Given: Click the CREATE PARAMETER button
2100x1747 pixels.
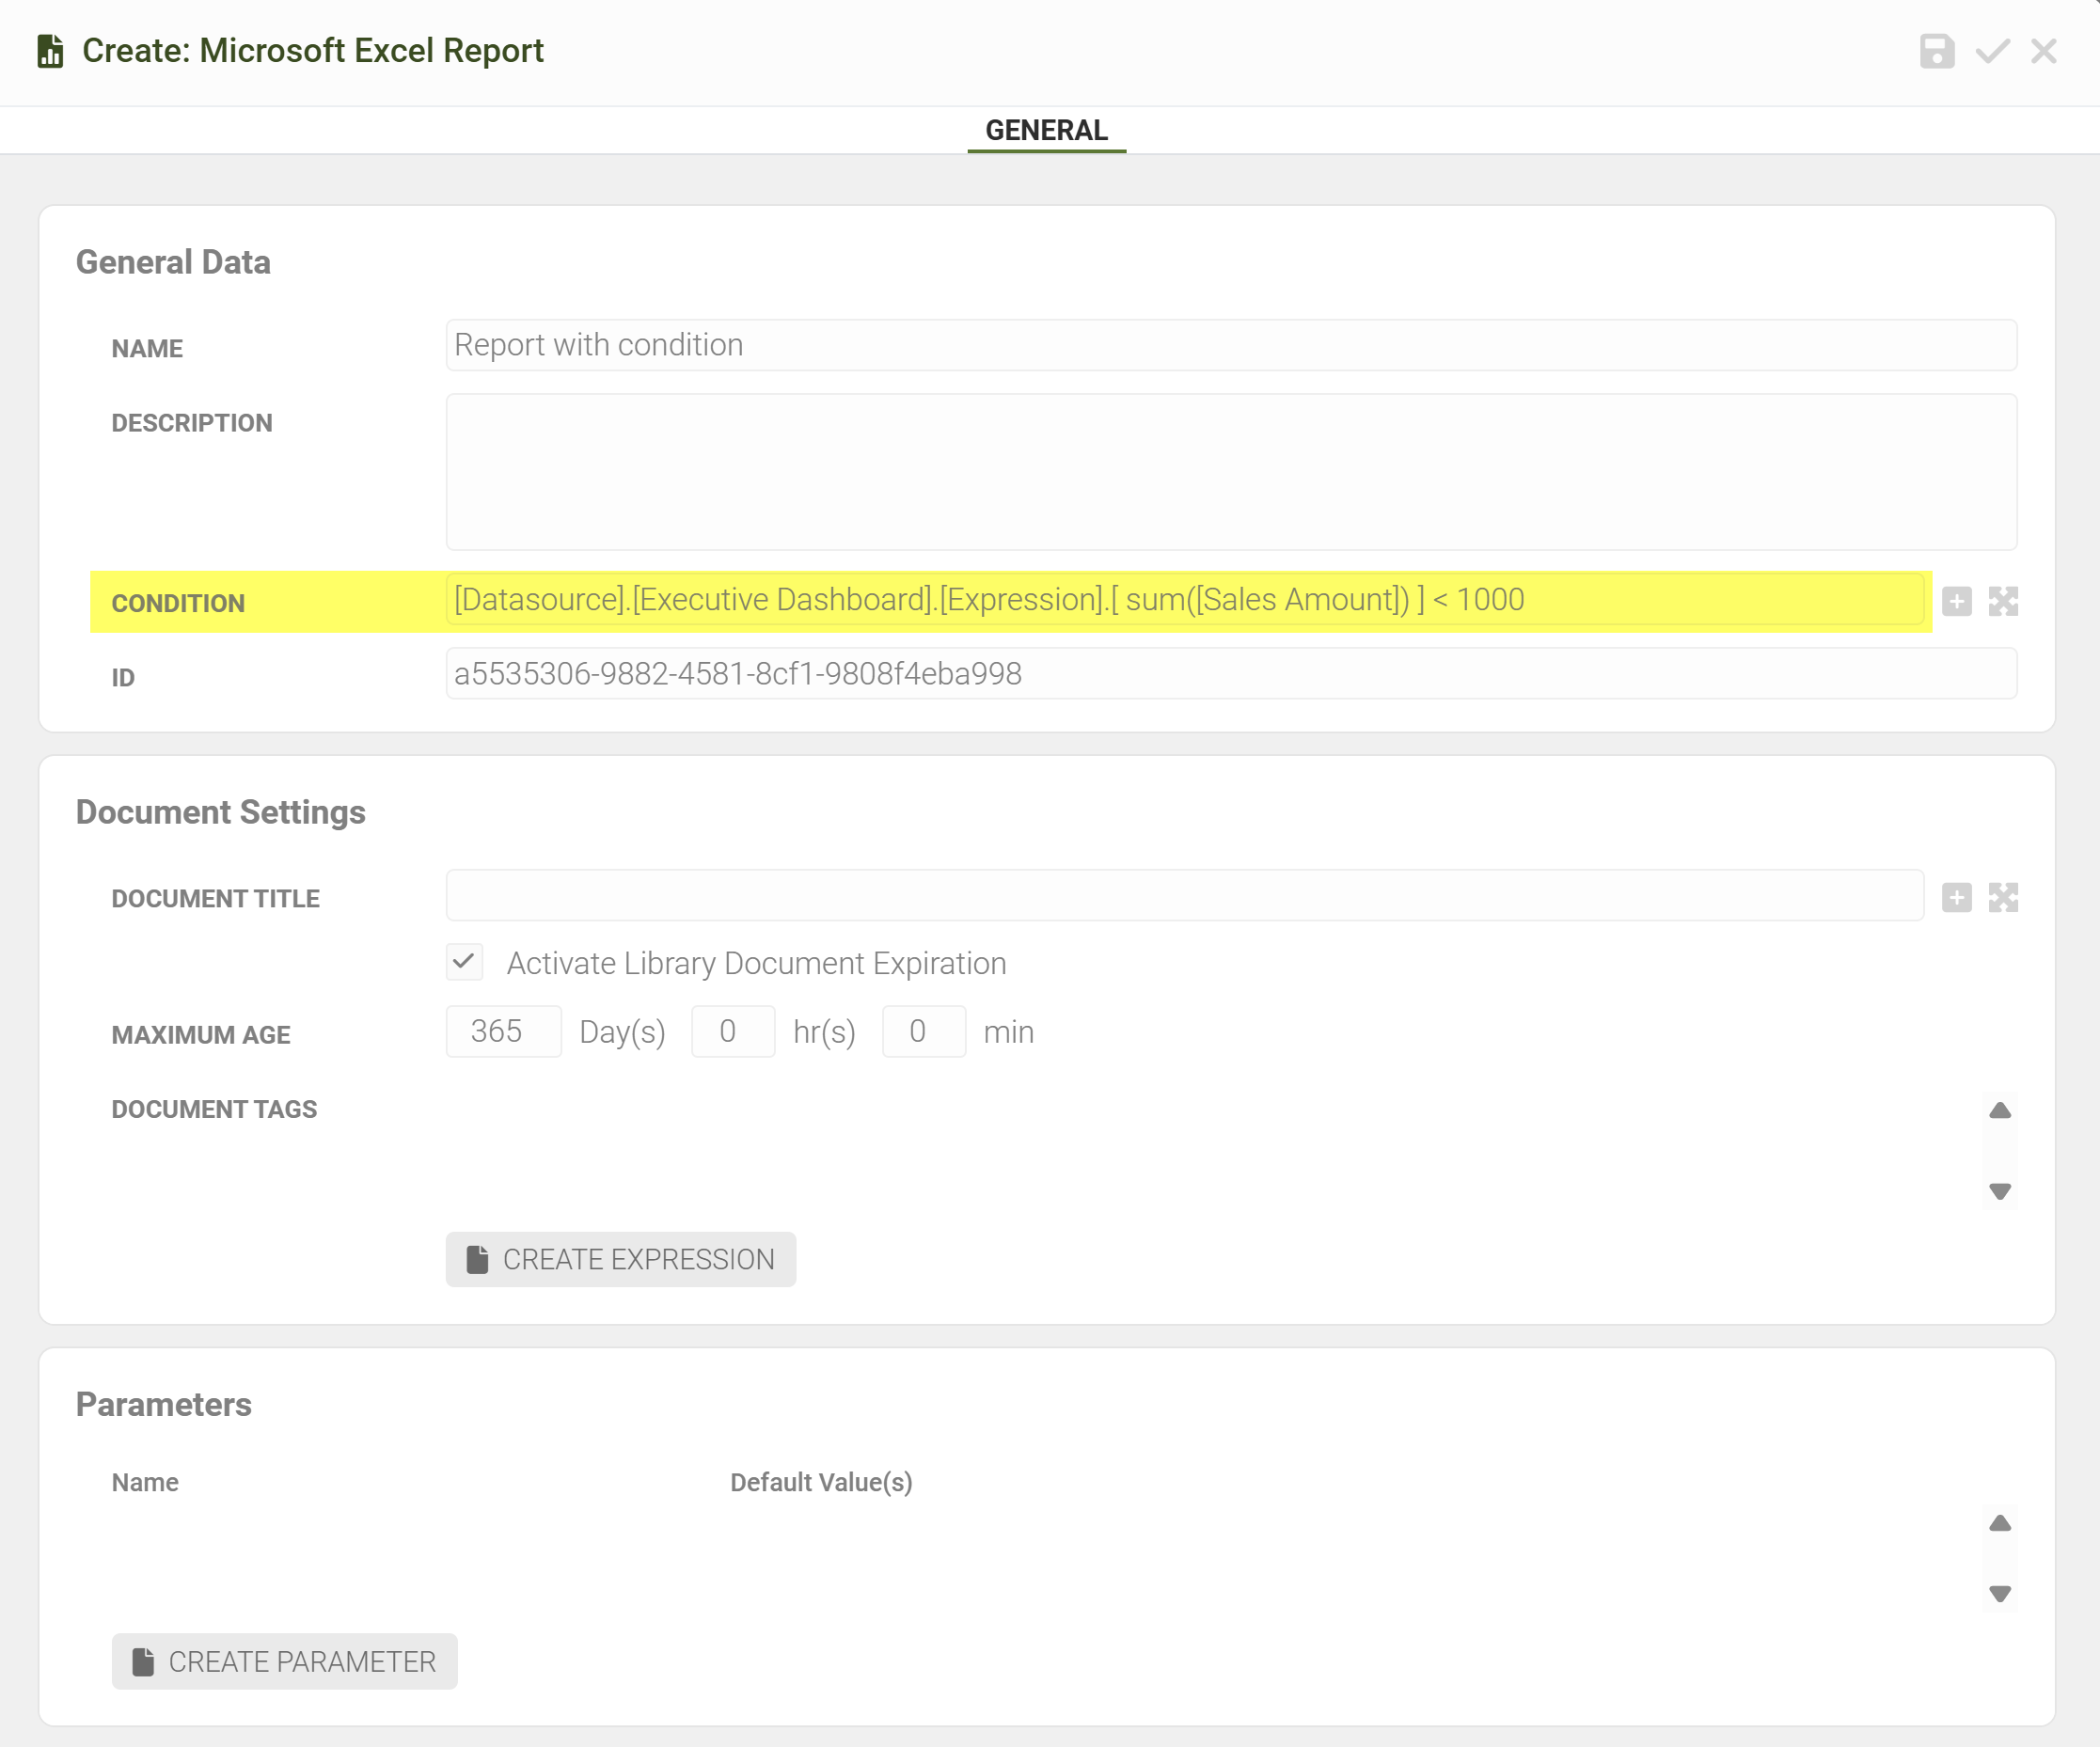Looking at the screenshot, I should point(285,1662).
